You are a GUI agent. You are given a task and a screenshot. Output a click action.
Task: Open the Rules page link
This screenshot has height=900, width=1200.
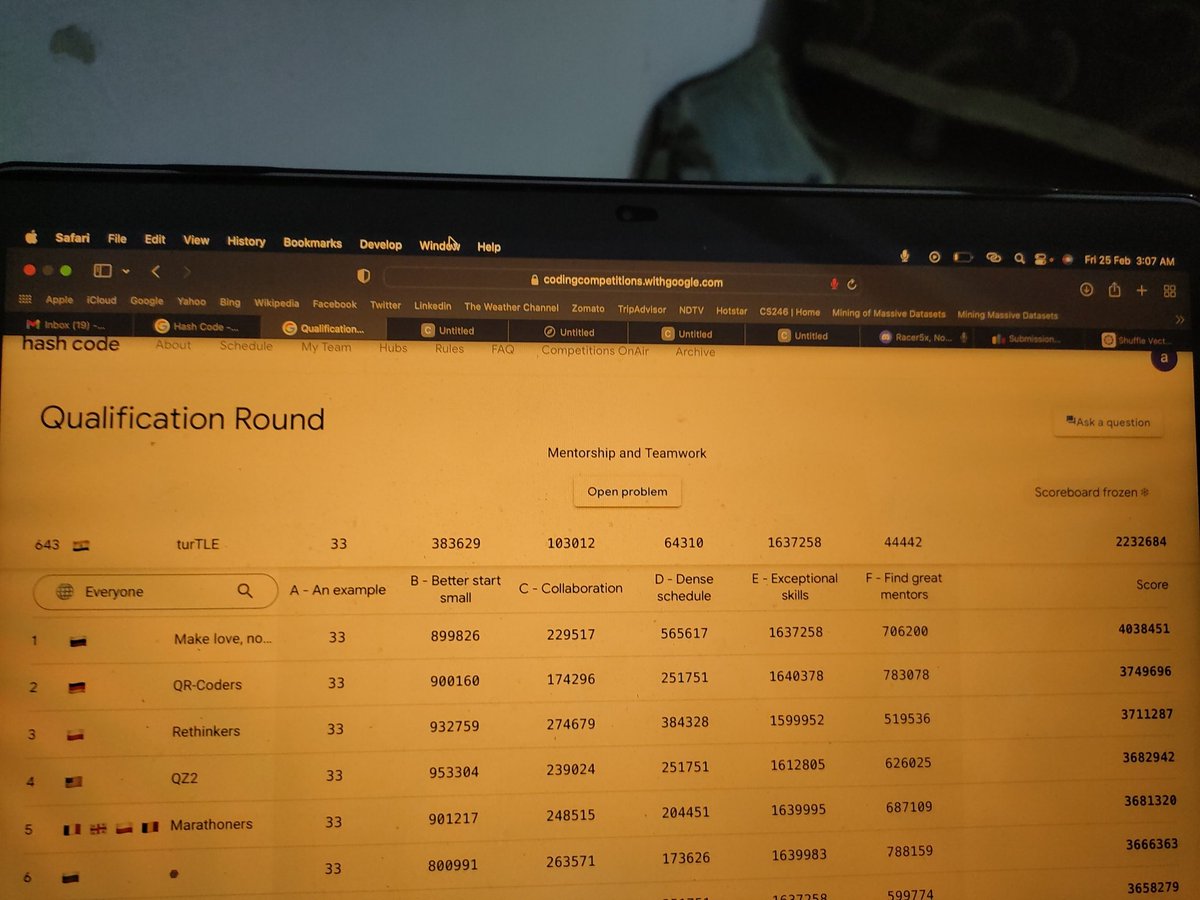click(449, 349)
